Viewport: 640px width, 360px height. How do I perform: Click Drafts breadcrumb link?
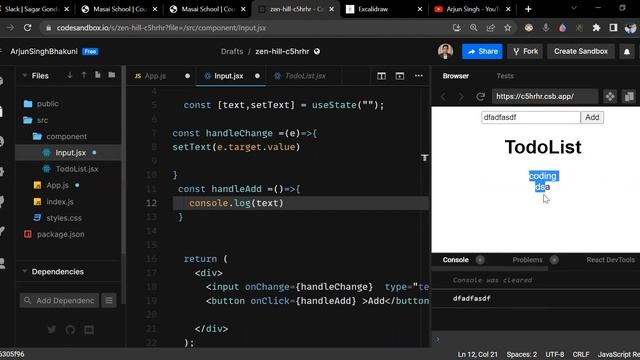coord(232,51)
